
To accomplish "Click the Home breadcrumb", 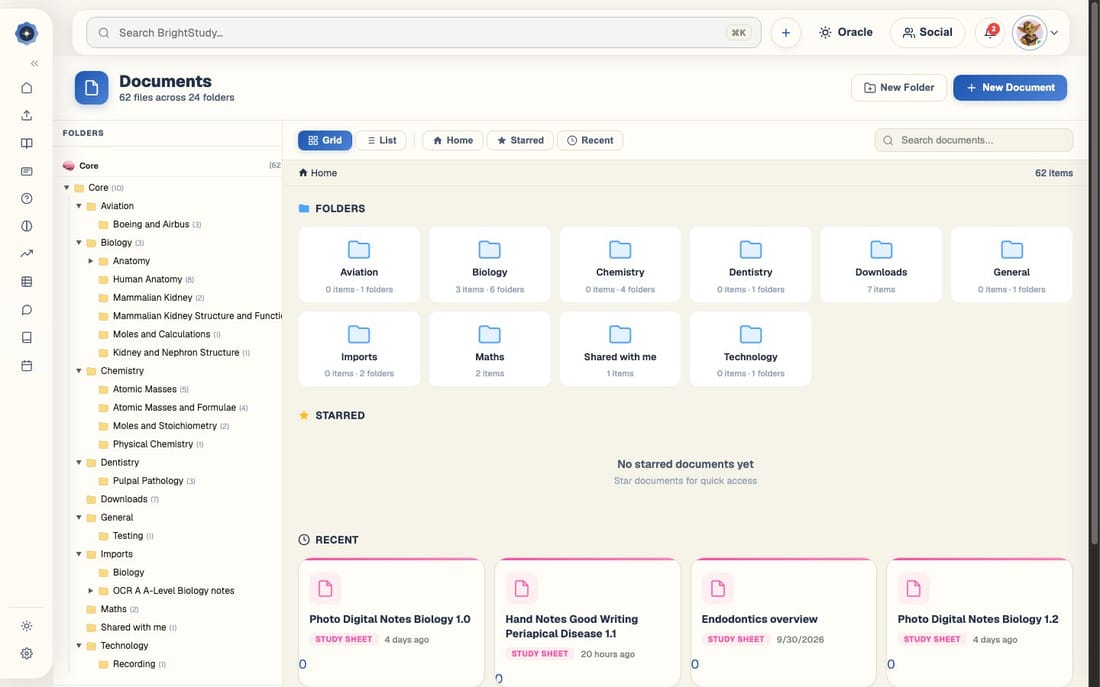I will (318, 173).
